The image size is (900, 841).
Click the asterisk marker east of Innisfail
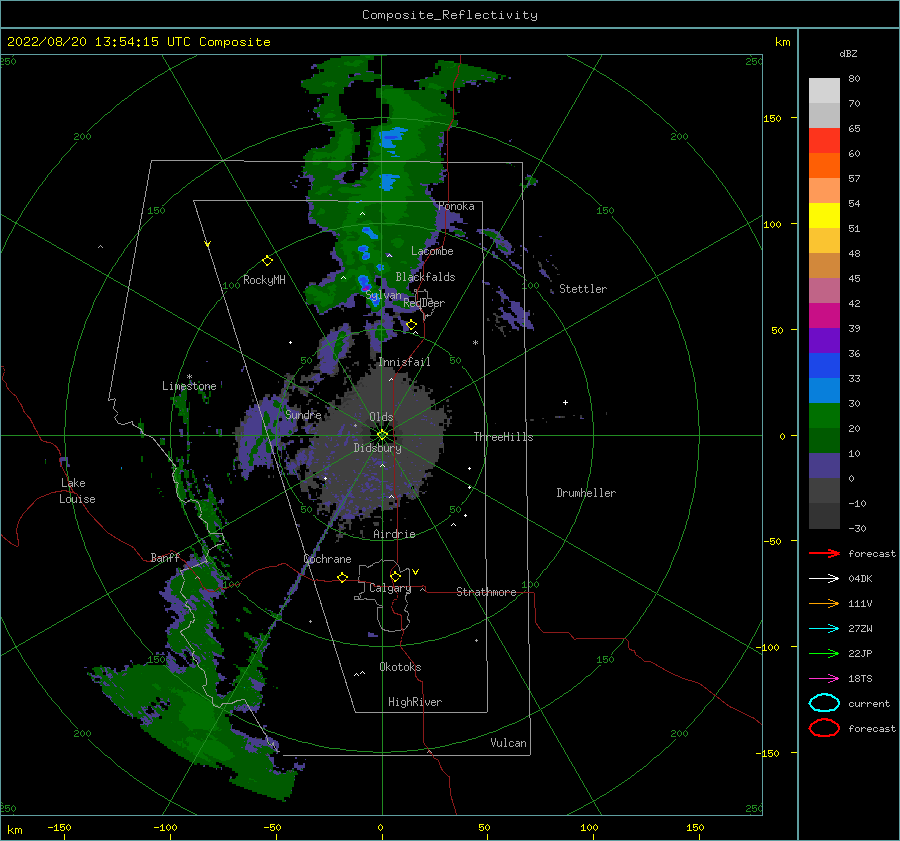coord(475,343)
